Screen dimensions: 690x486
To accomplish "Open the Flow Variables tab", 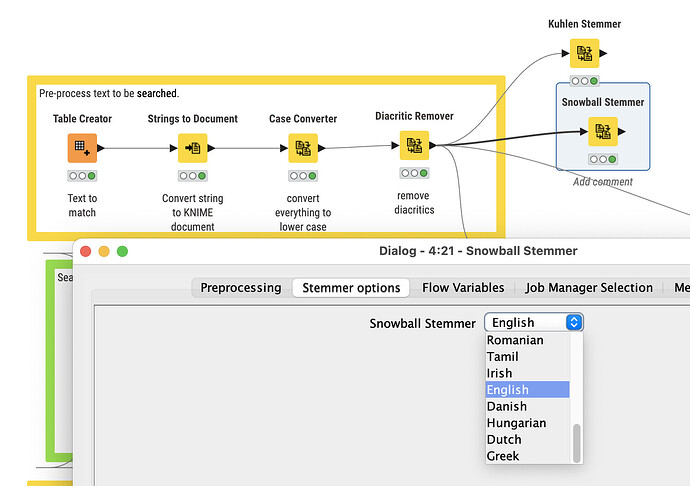I will pos(463,287).
